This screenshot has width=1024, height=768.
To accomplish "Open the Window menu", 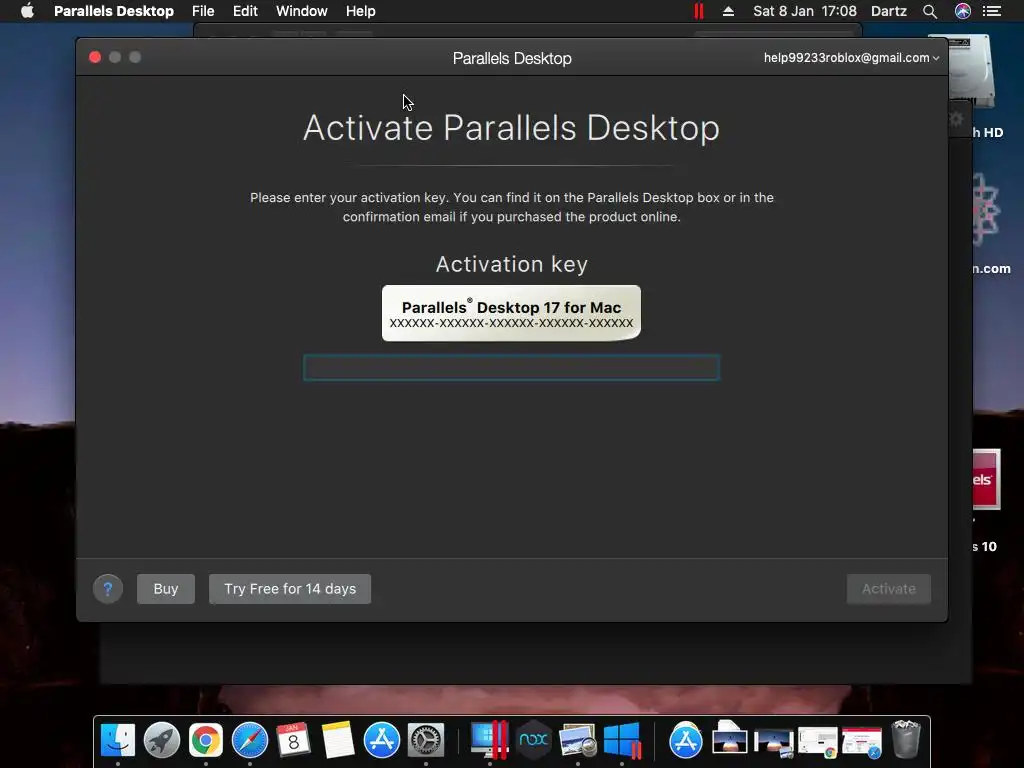I will 302,11.
